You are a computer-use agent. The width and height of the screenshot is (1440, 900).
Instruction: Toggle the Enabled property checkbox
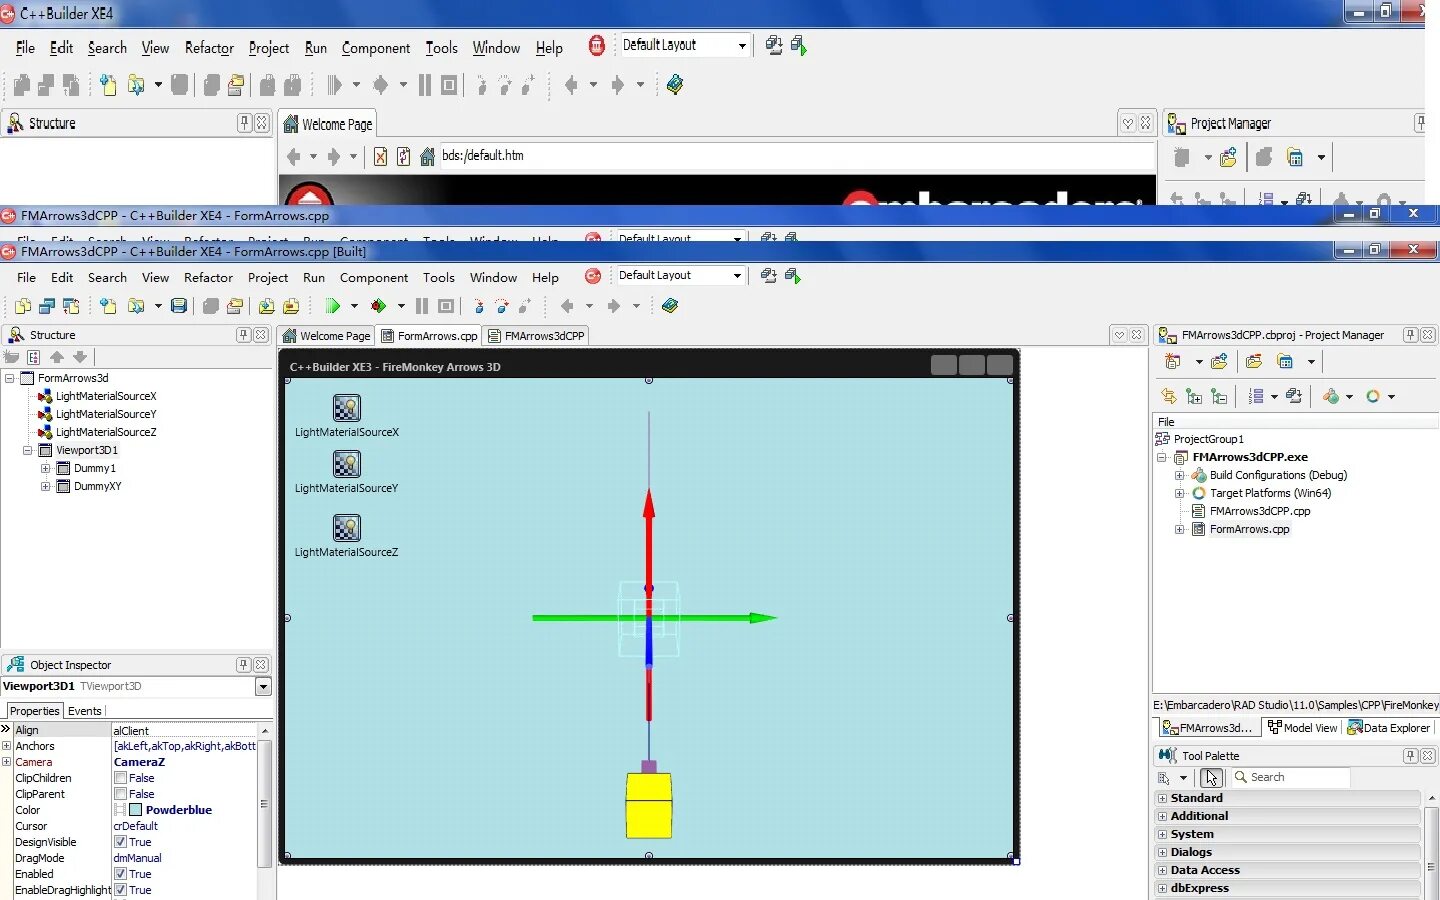tap(120, 874)
